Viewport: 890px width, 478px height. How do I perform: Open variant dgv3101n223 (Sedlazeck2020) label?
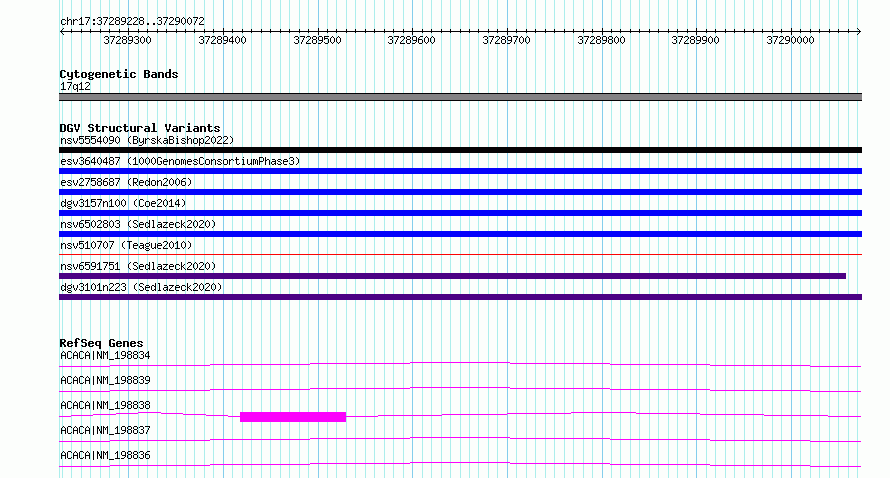141,287
